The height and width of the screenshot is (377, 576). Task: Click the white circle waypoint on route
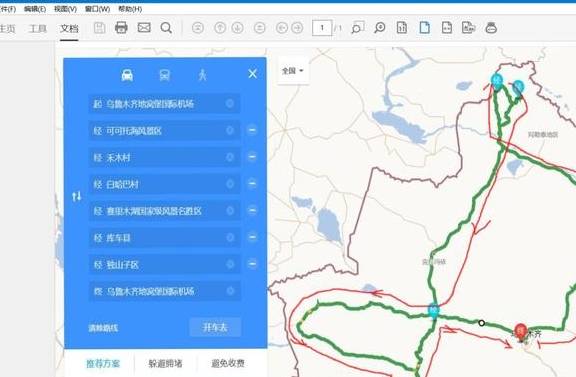481,323
